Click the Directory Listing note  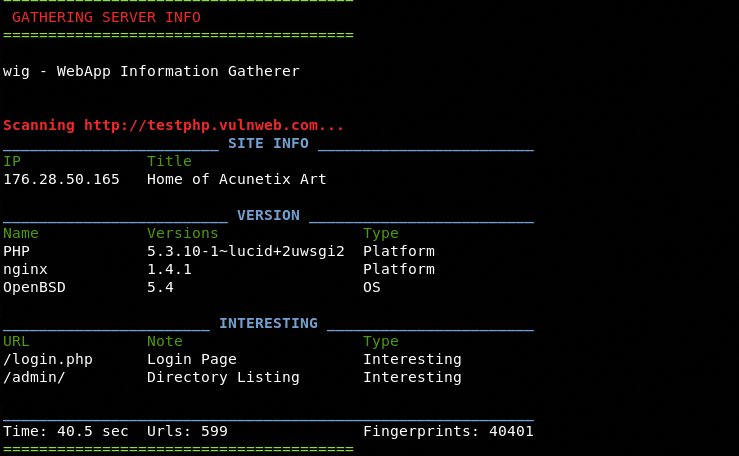(x=223, y=377)
